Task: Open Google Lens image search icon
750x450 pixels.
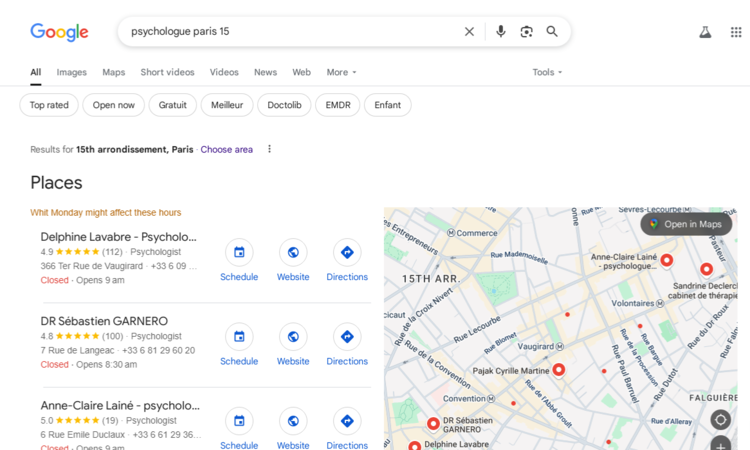Action: (526, 32)
